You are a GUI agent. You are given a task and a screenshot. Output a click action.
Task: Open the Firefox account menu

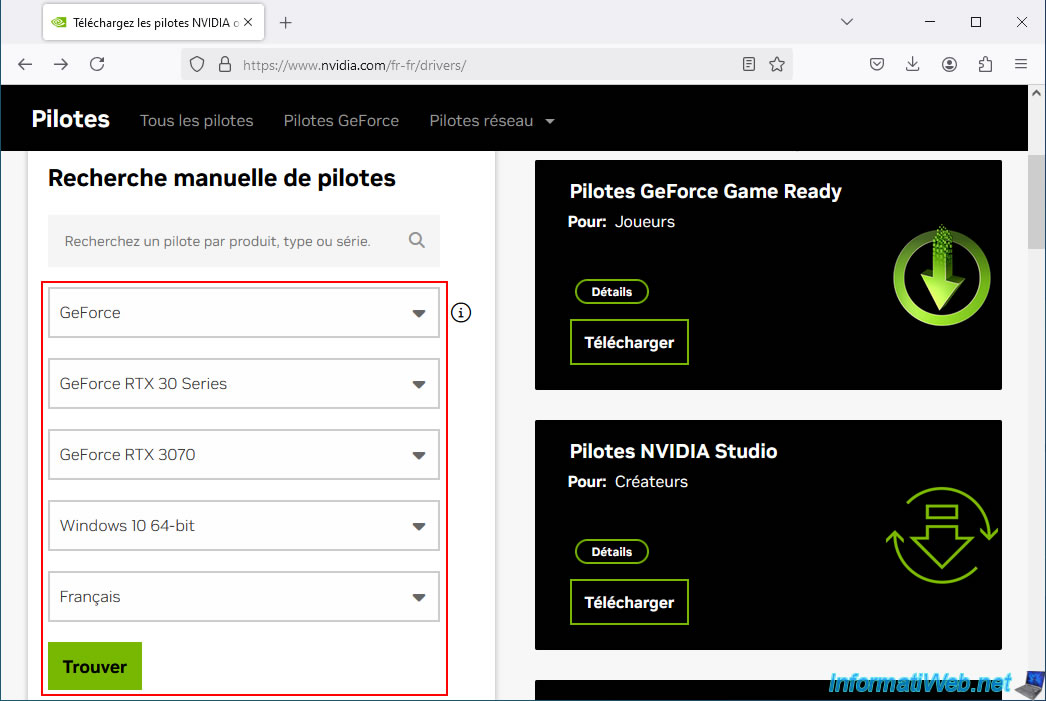coord(949,65)
